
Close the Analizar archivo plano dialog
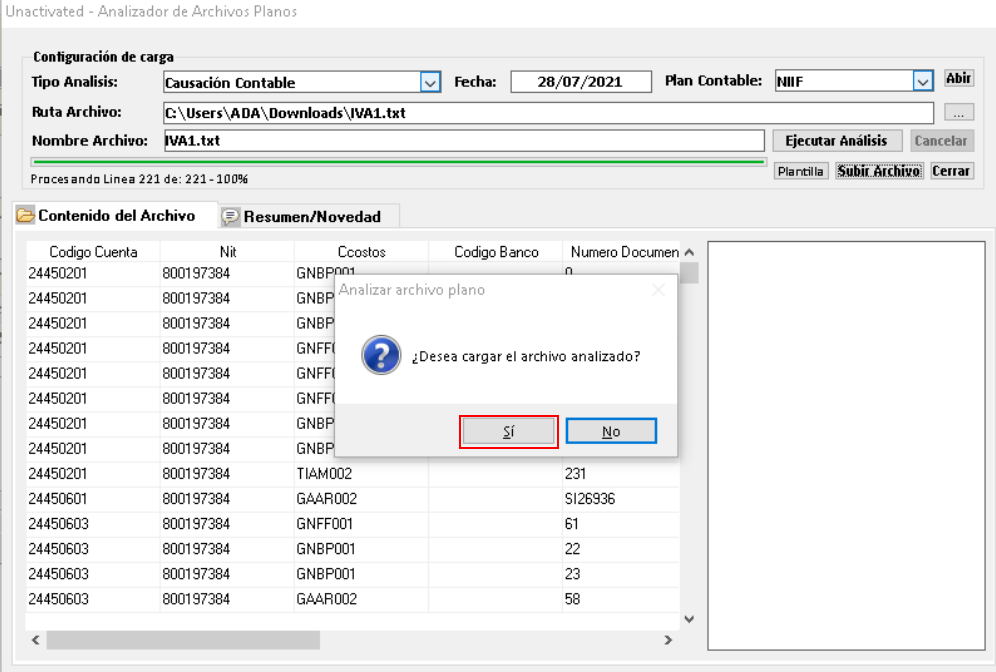[x=657, y=290]
